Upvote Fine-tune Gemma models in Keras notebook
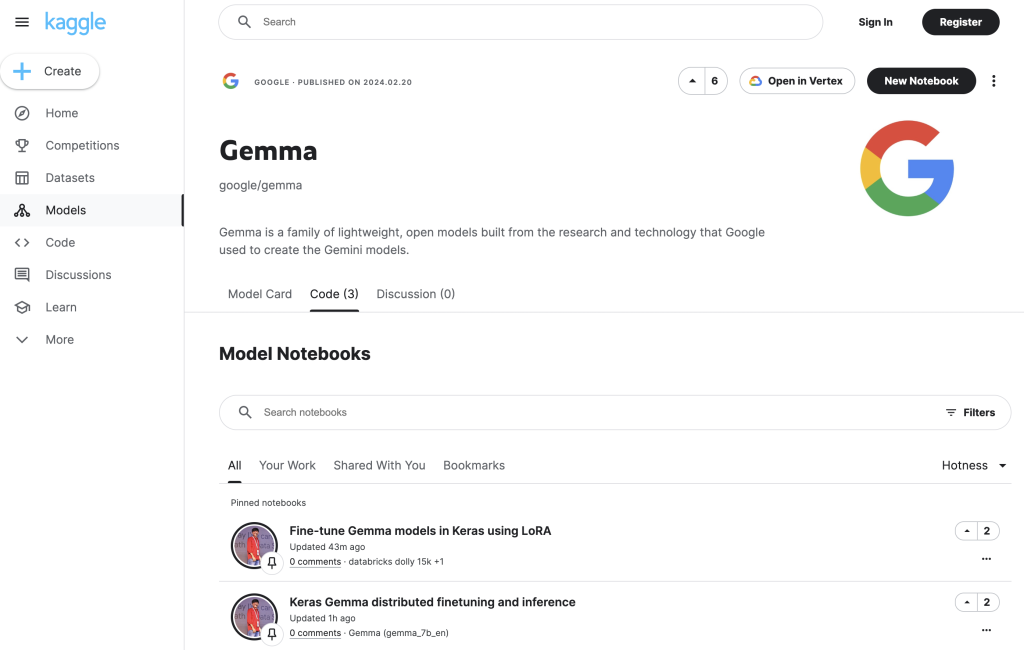1024x650 pixels. (966, 531)
